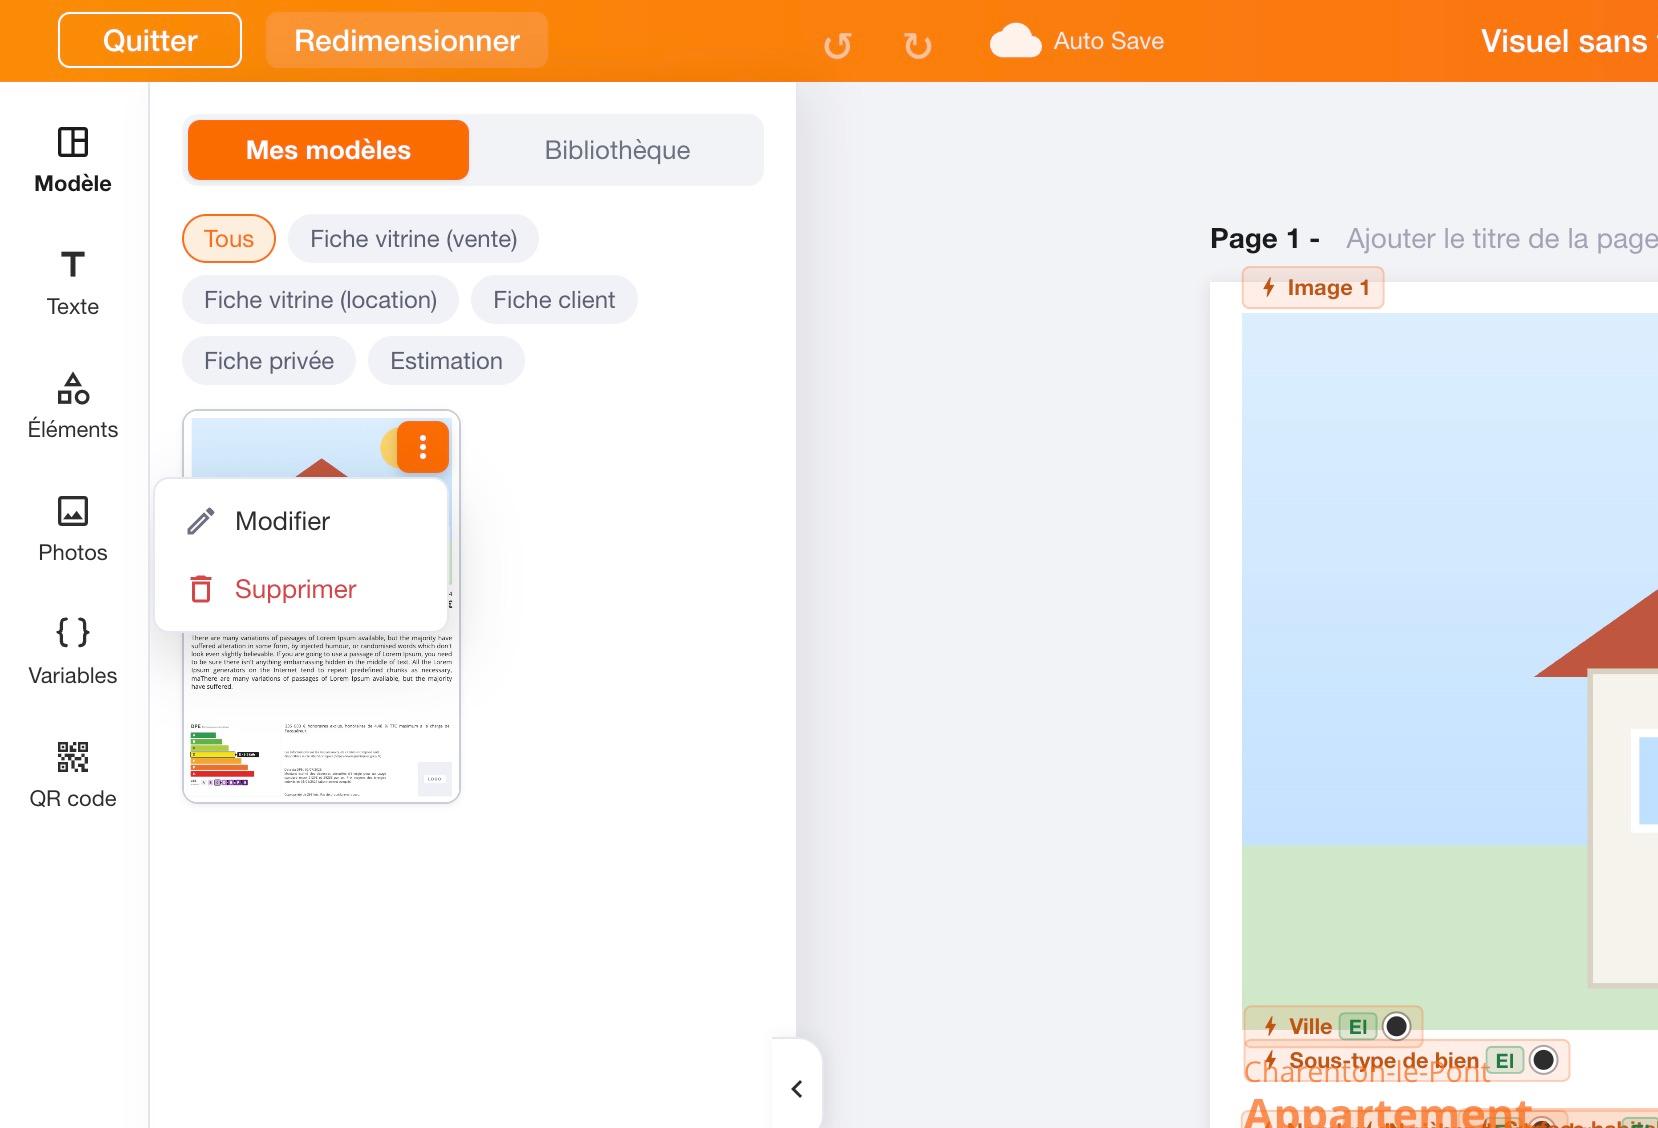The width and height of the screenshot is (1658, 1128).
Task: Collapse the side panel with chevron
Action: tap(797, 1089)
